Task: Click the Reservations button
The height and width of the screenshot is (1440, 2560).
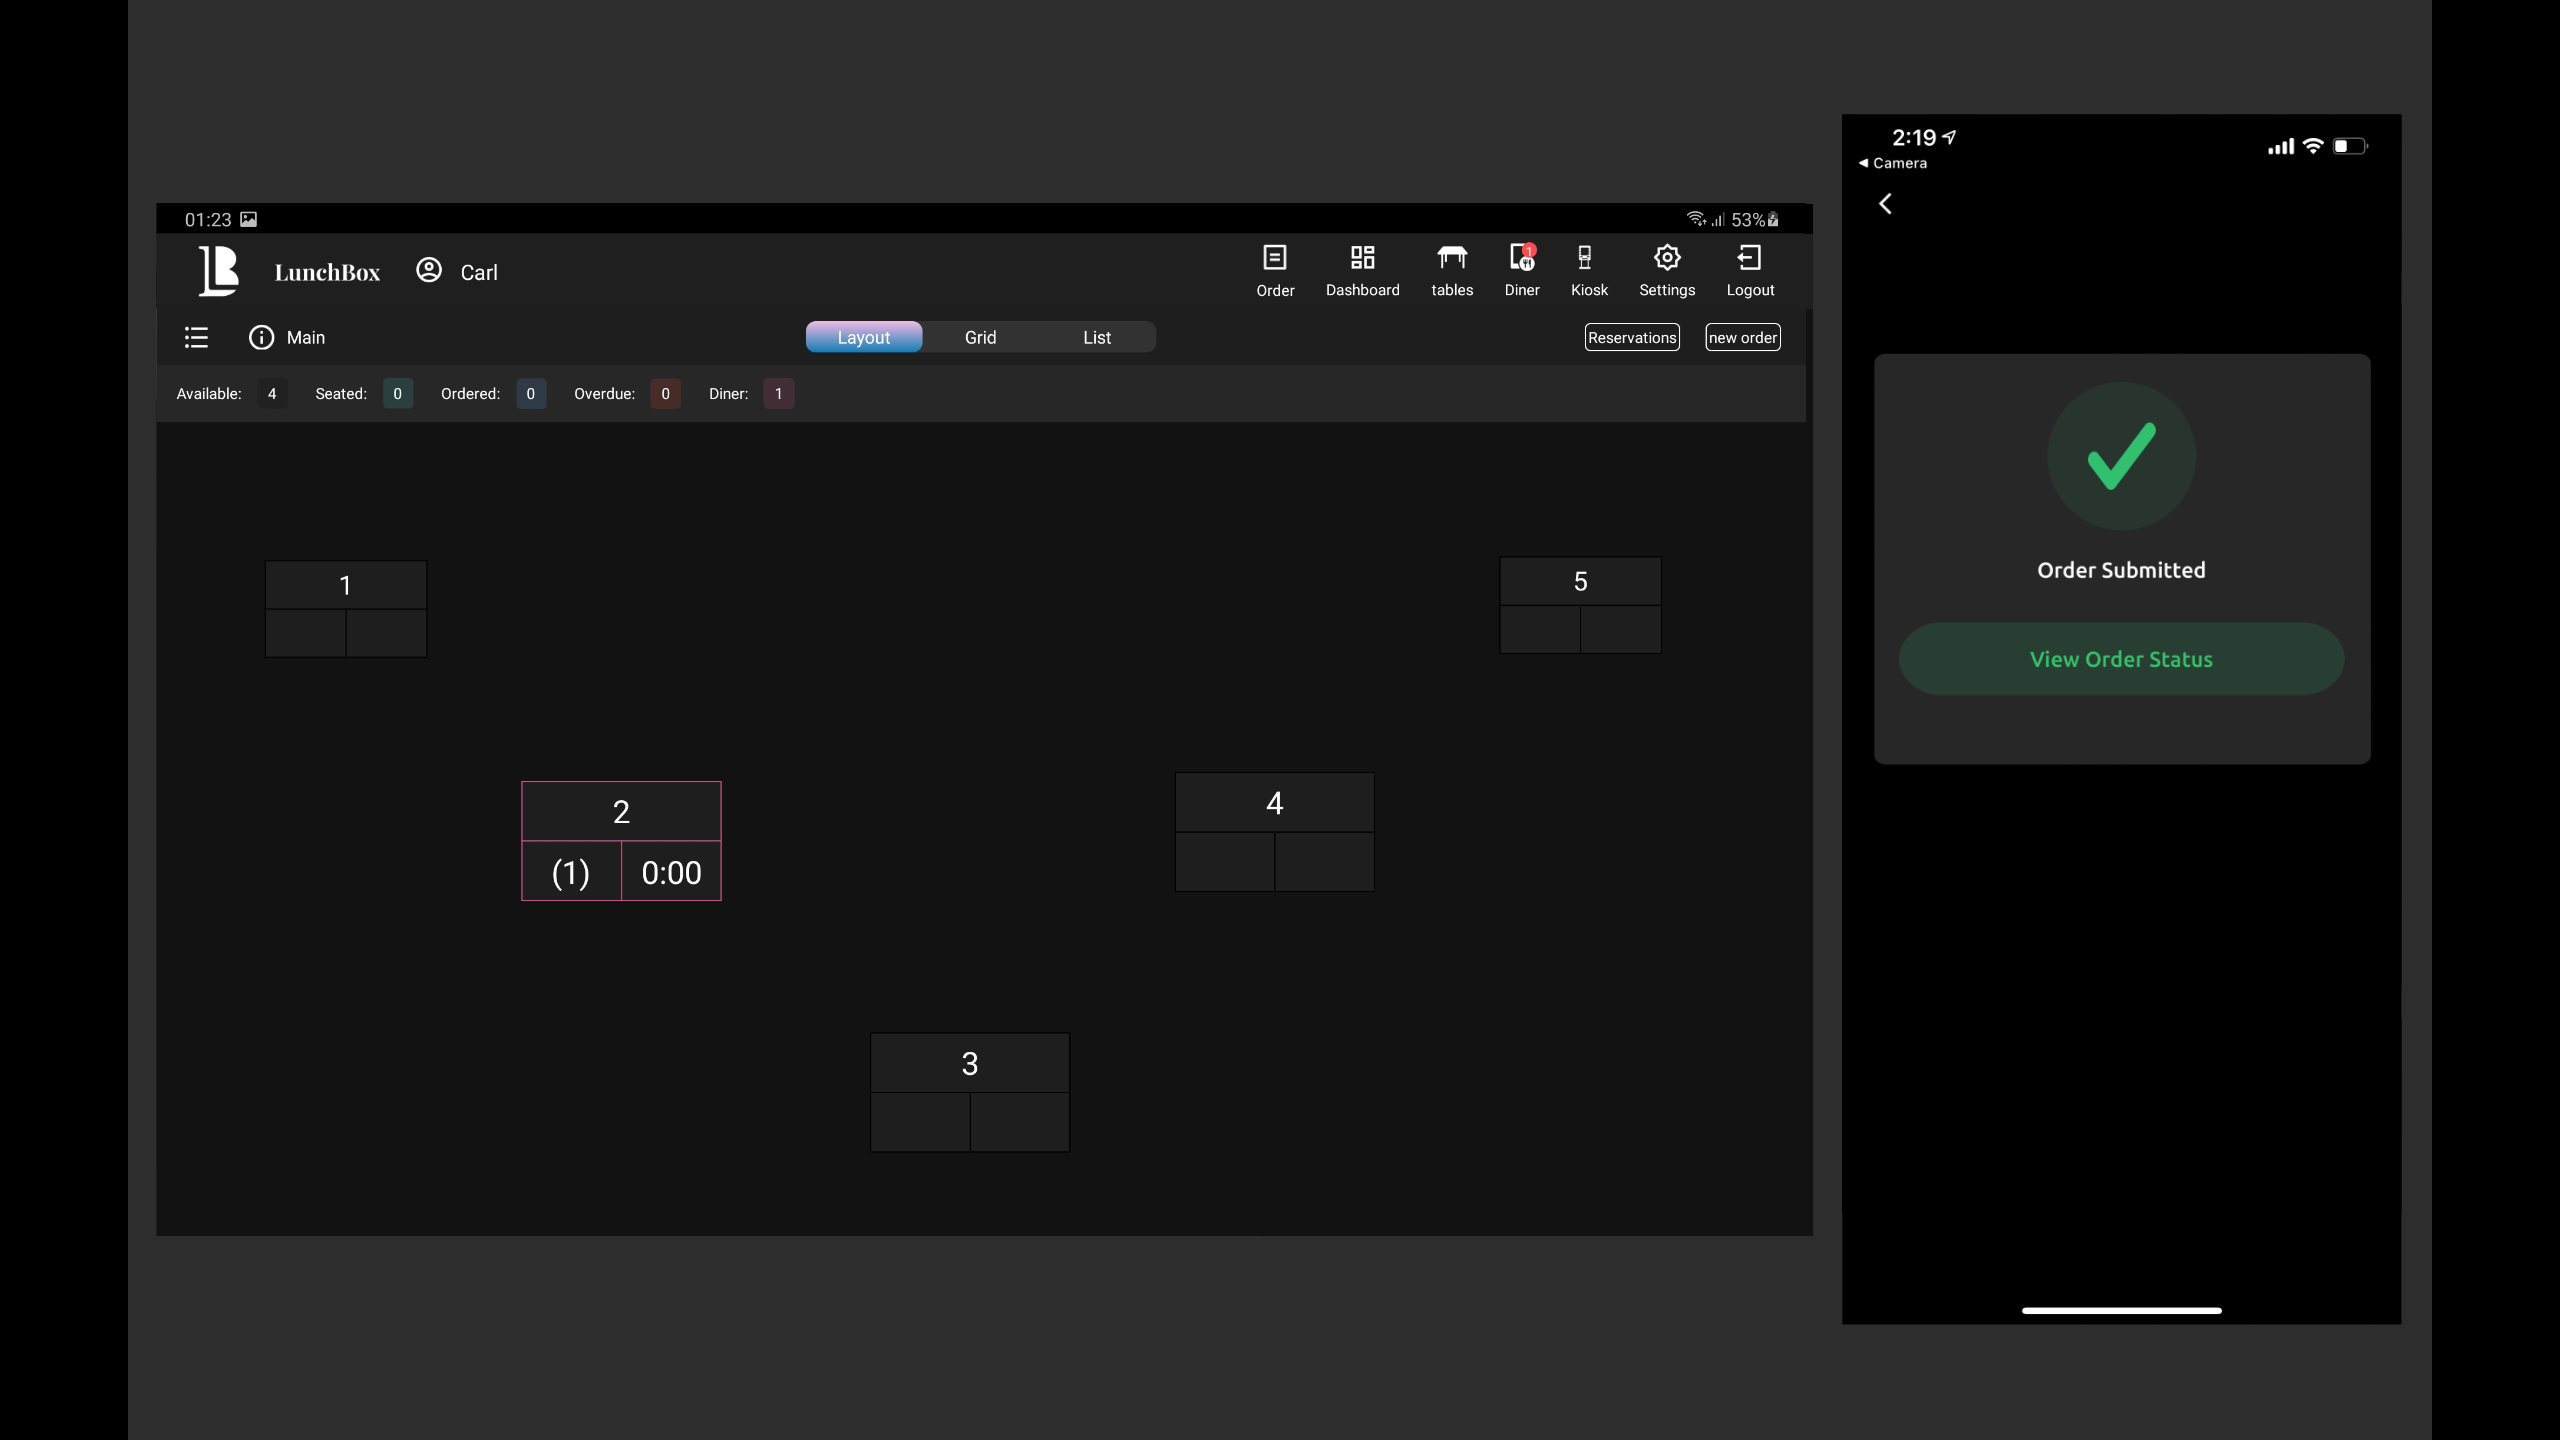Action: pyautogui.click(x=1631, y=338)
